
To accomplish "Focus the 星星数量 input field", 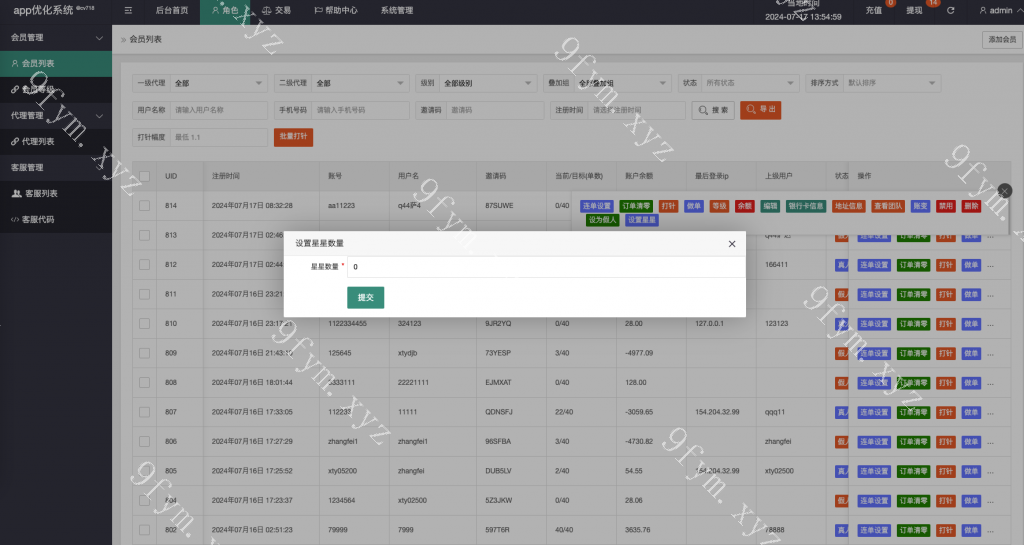I will (546, 266).
